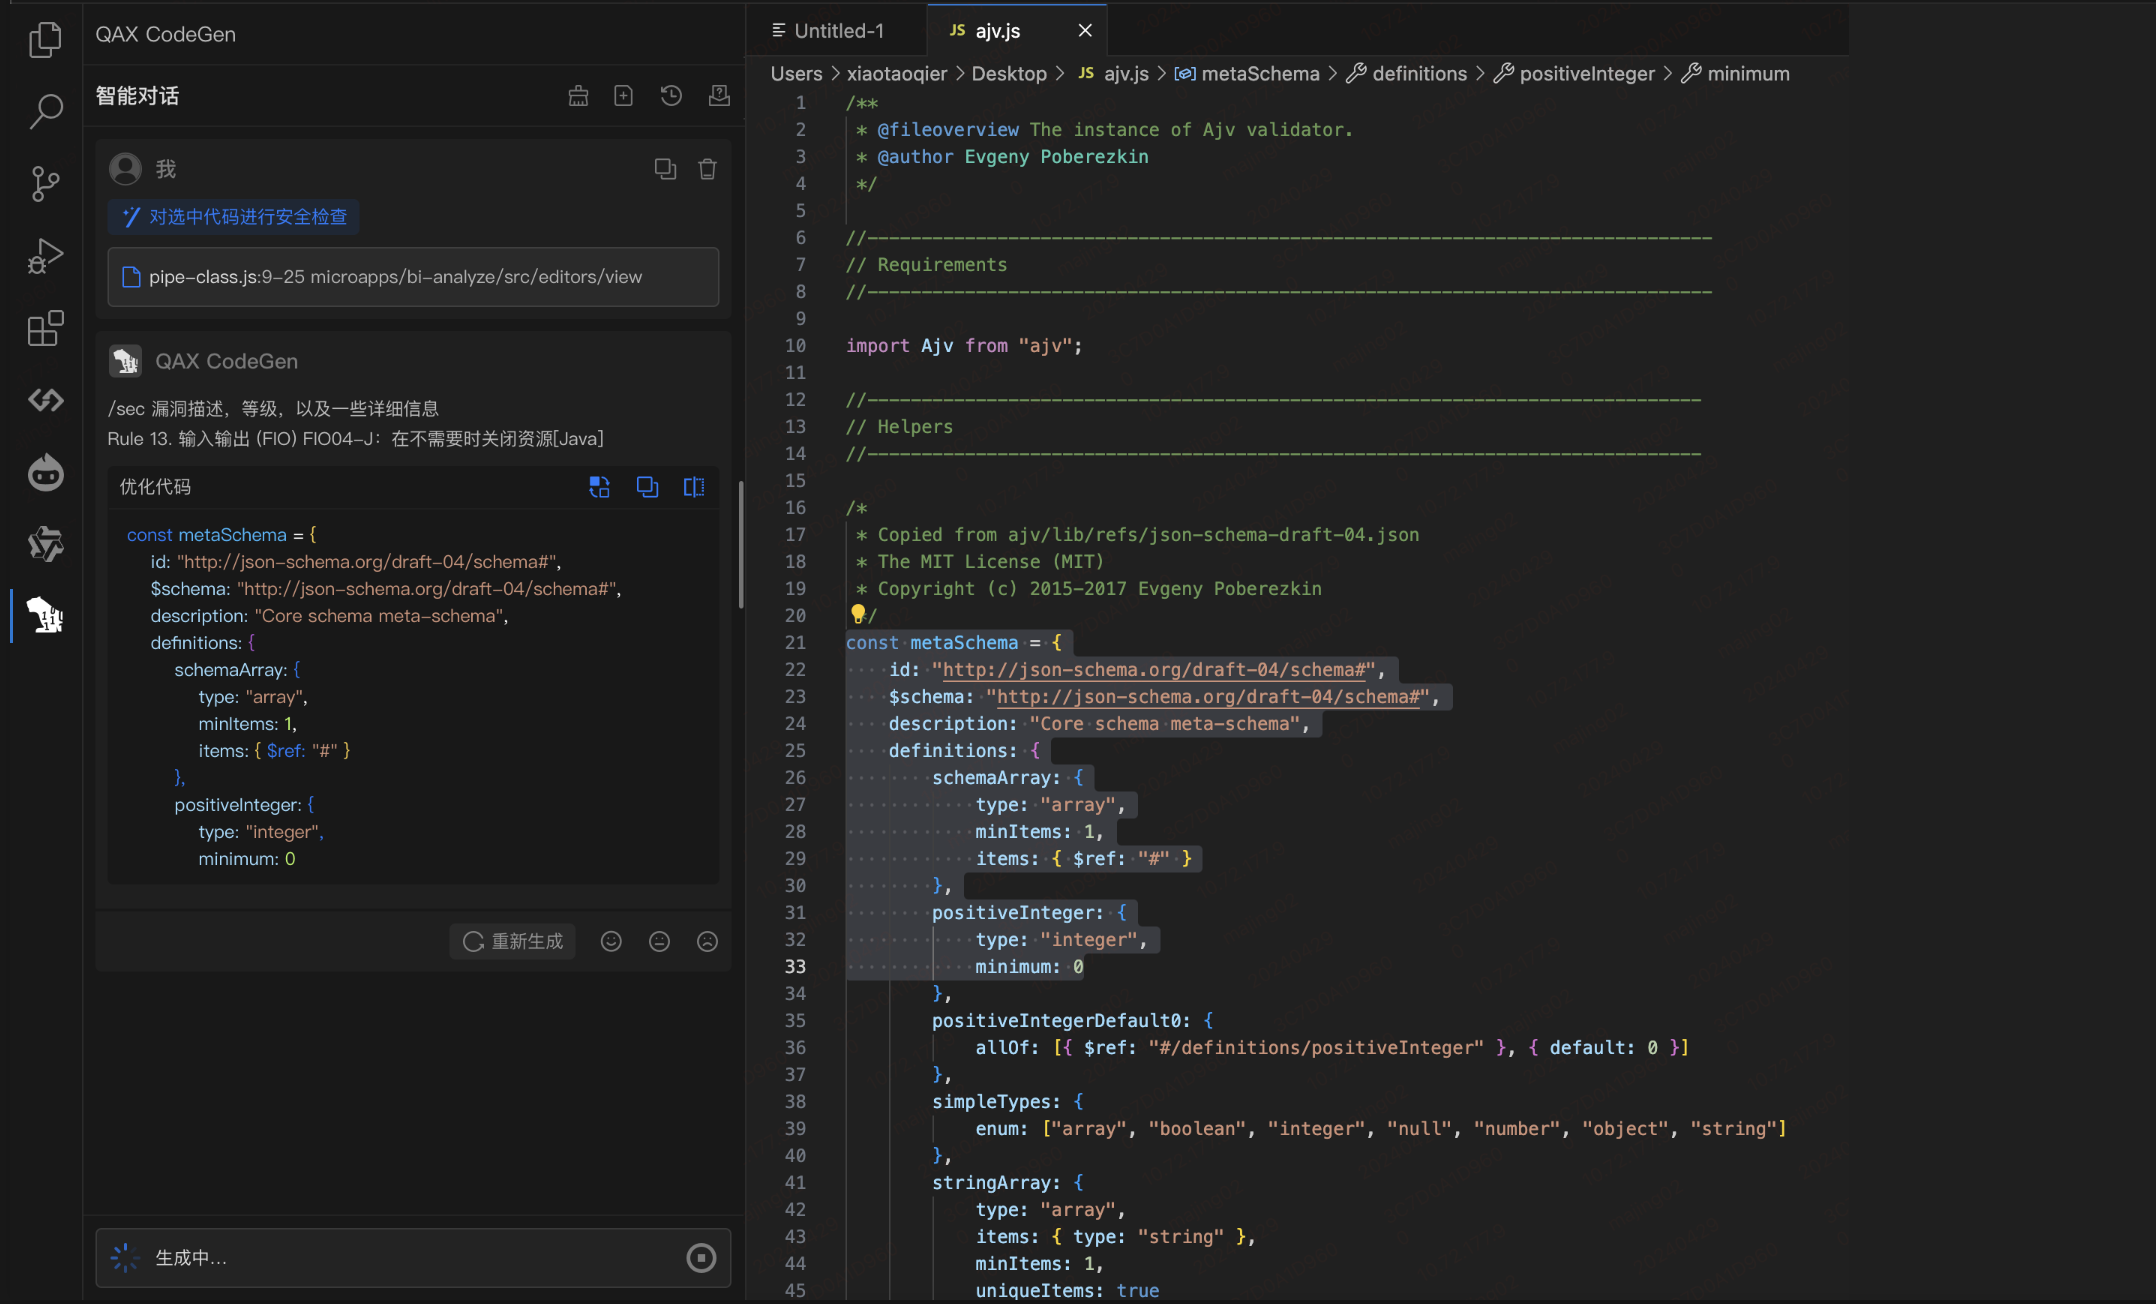Copy the user message text
This screenshot has height=1304, width=2156.
(665, 169)
